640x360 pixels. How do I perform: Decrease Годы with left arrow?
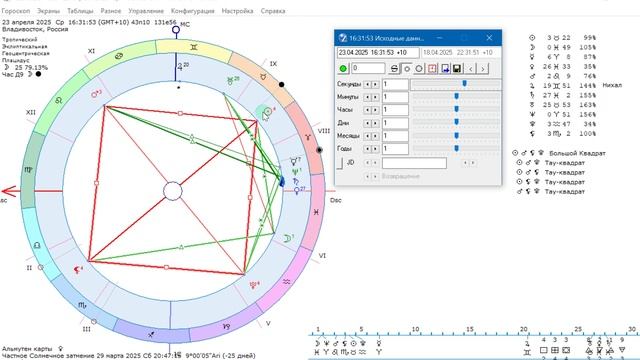pyautogui.click(x=367, y=149)
